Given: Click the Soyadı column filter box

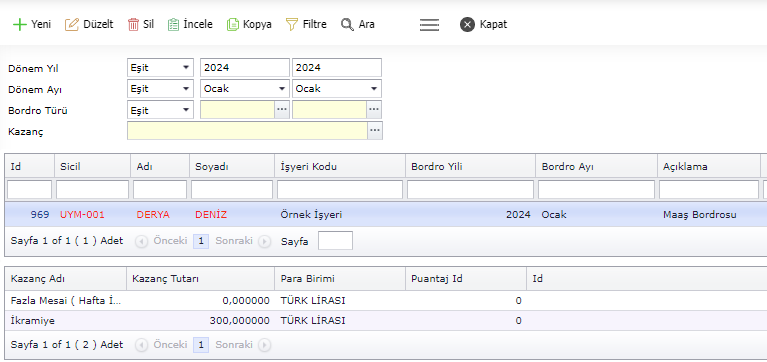Looking at the screenshot, I should pos(232,189).
